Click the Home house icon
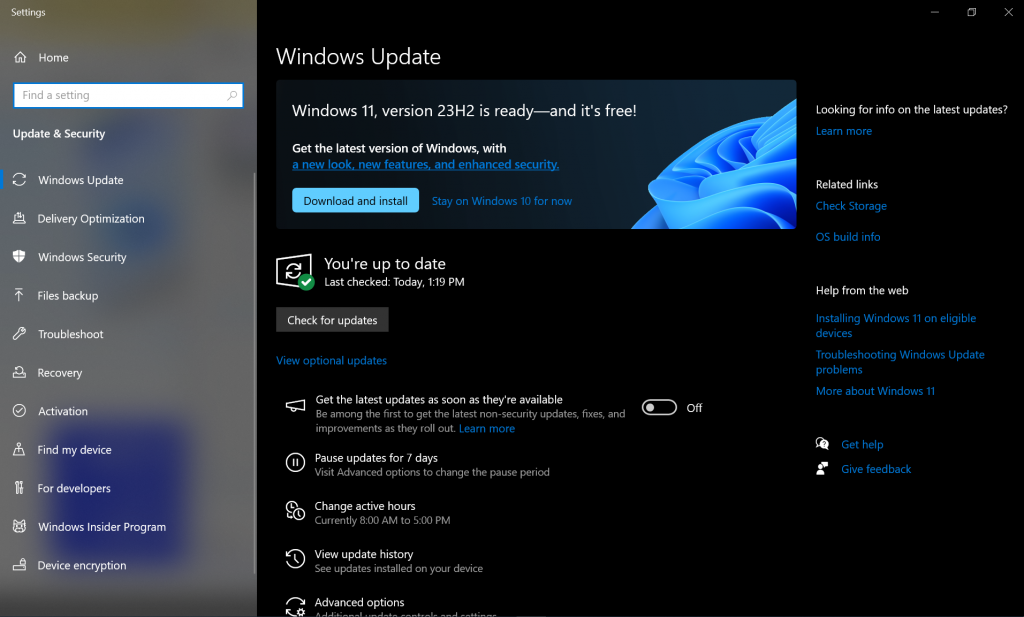This screenshot has width=1024, height=617. pyautogui.click(x=20, y=57)
